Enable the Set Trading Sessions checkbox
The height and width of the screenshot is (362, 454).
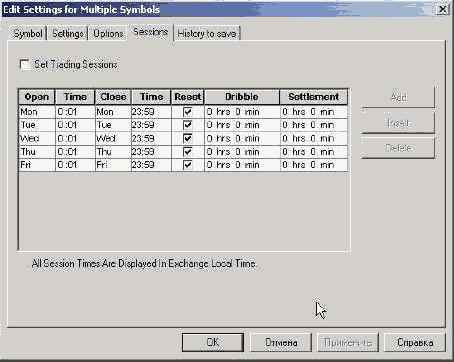tap(25, 64)
